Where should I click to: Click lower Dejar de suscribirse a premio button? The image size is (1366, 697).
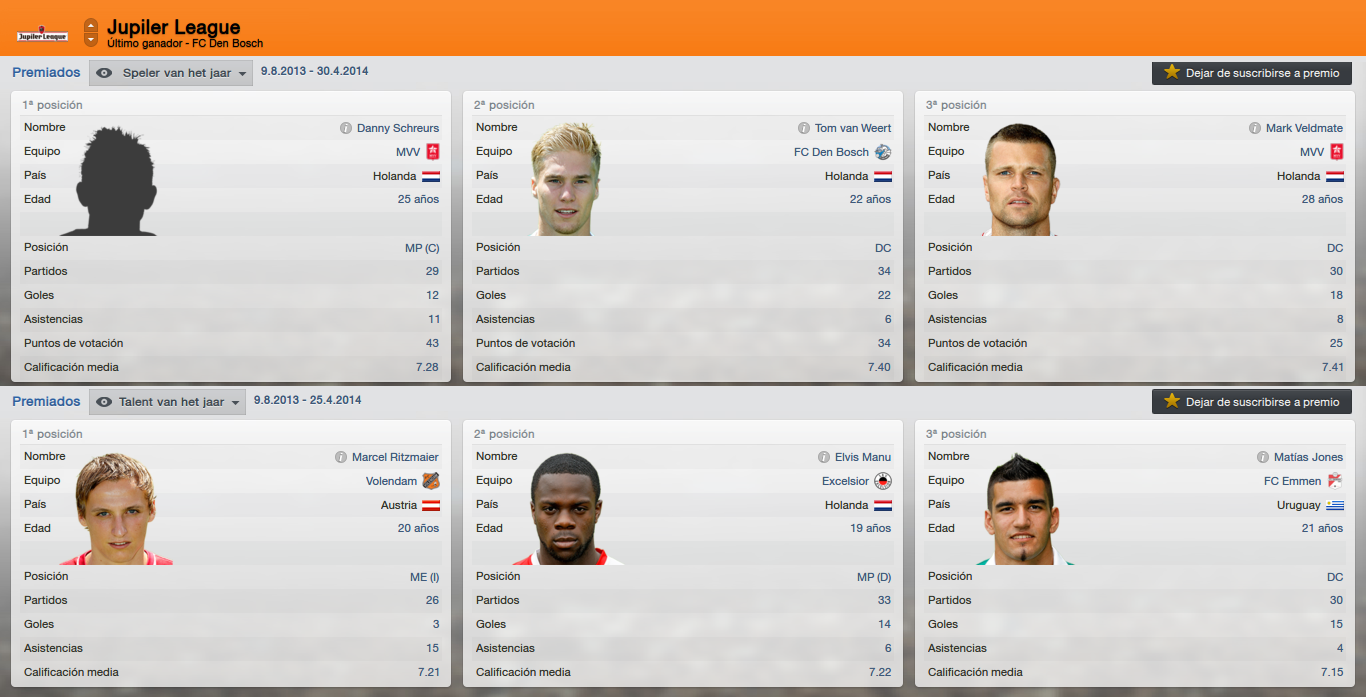[1252, 402]
